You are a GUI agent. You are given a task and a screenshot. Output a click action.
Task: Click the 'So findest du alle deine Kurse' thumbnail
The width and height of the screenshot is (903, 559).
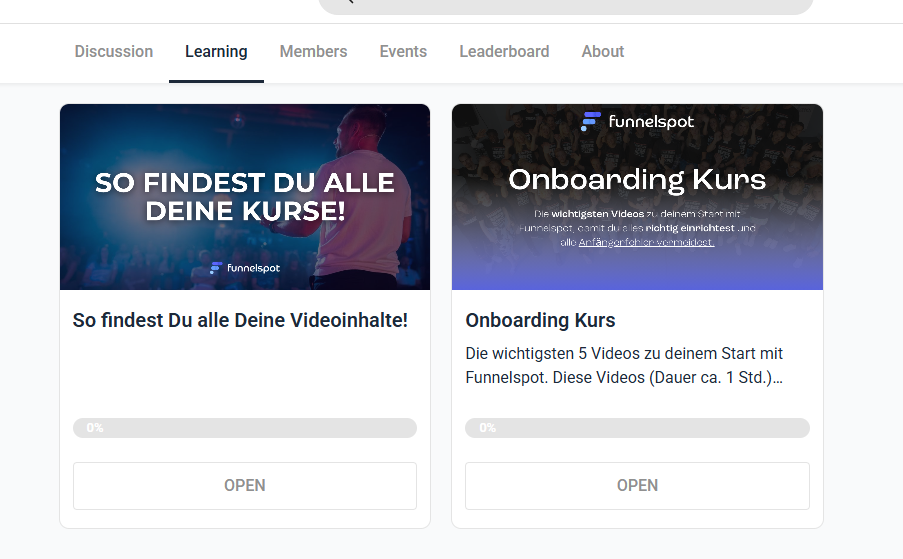[x=245, y=197]
